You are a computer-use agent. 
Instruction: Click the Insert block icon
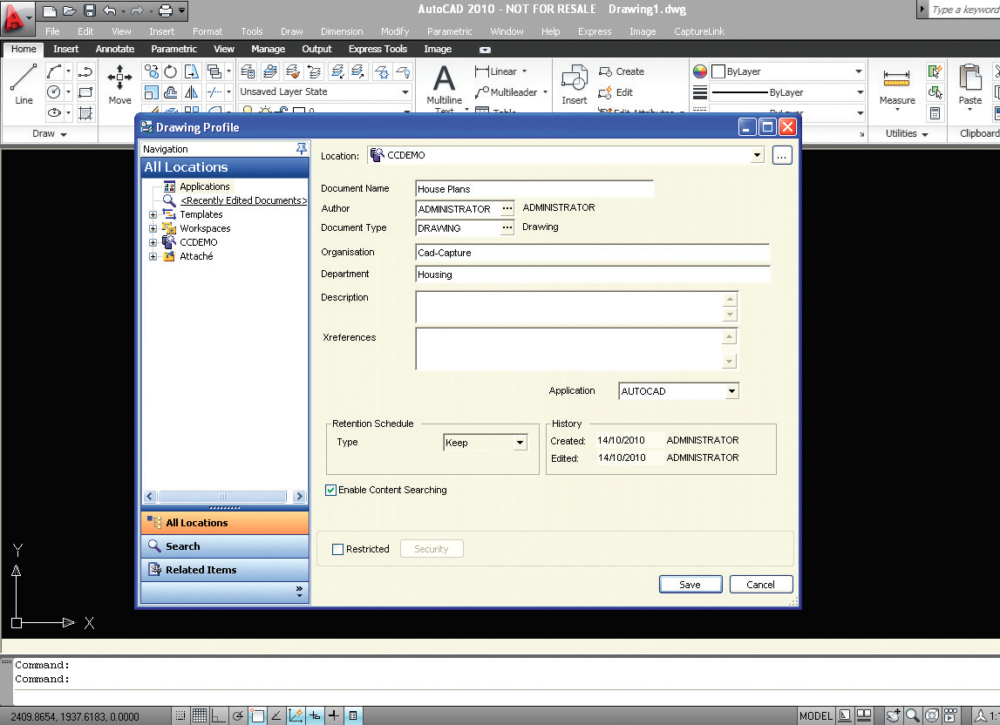tap(574, 85)
